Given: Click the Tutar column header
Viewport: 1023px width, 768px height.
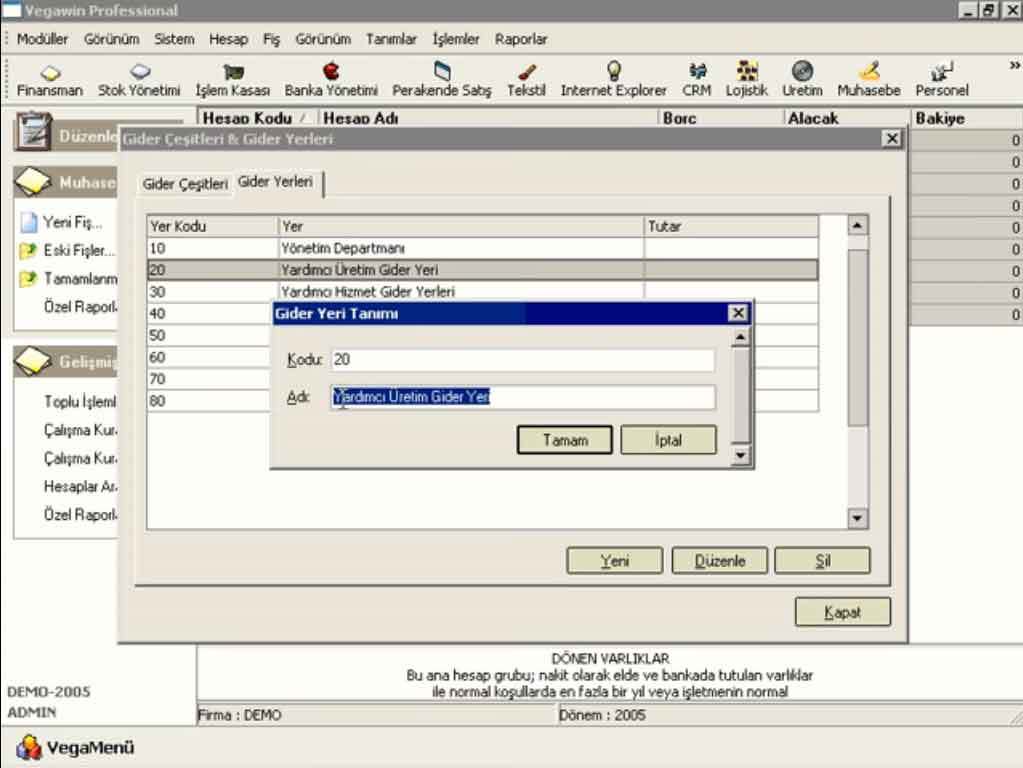Looking at the screenshot, I should pyautogui.click(x=731, y=226).
